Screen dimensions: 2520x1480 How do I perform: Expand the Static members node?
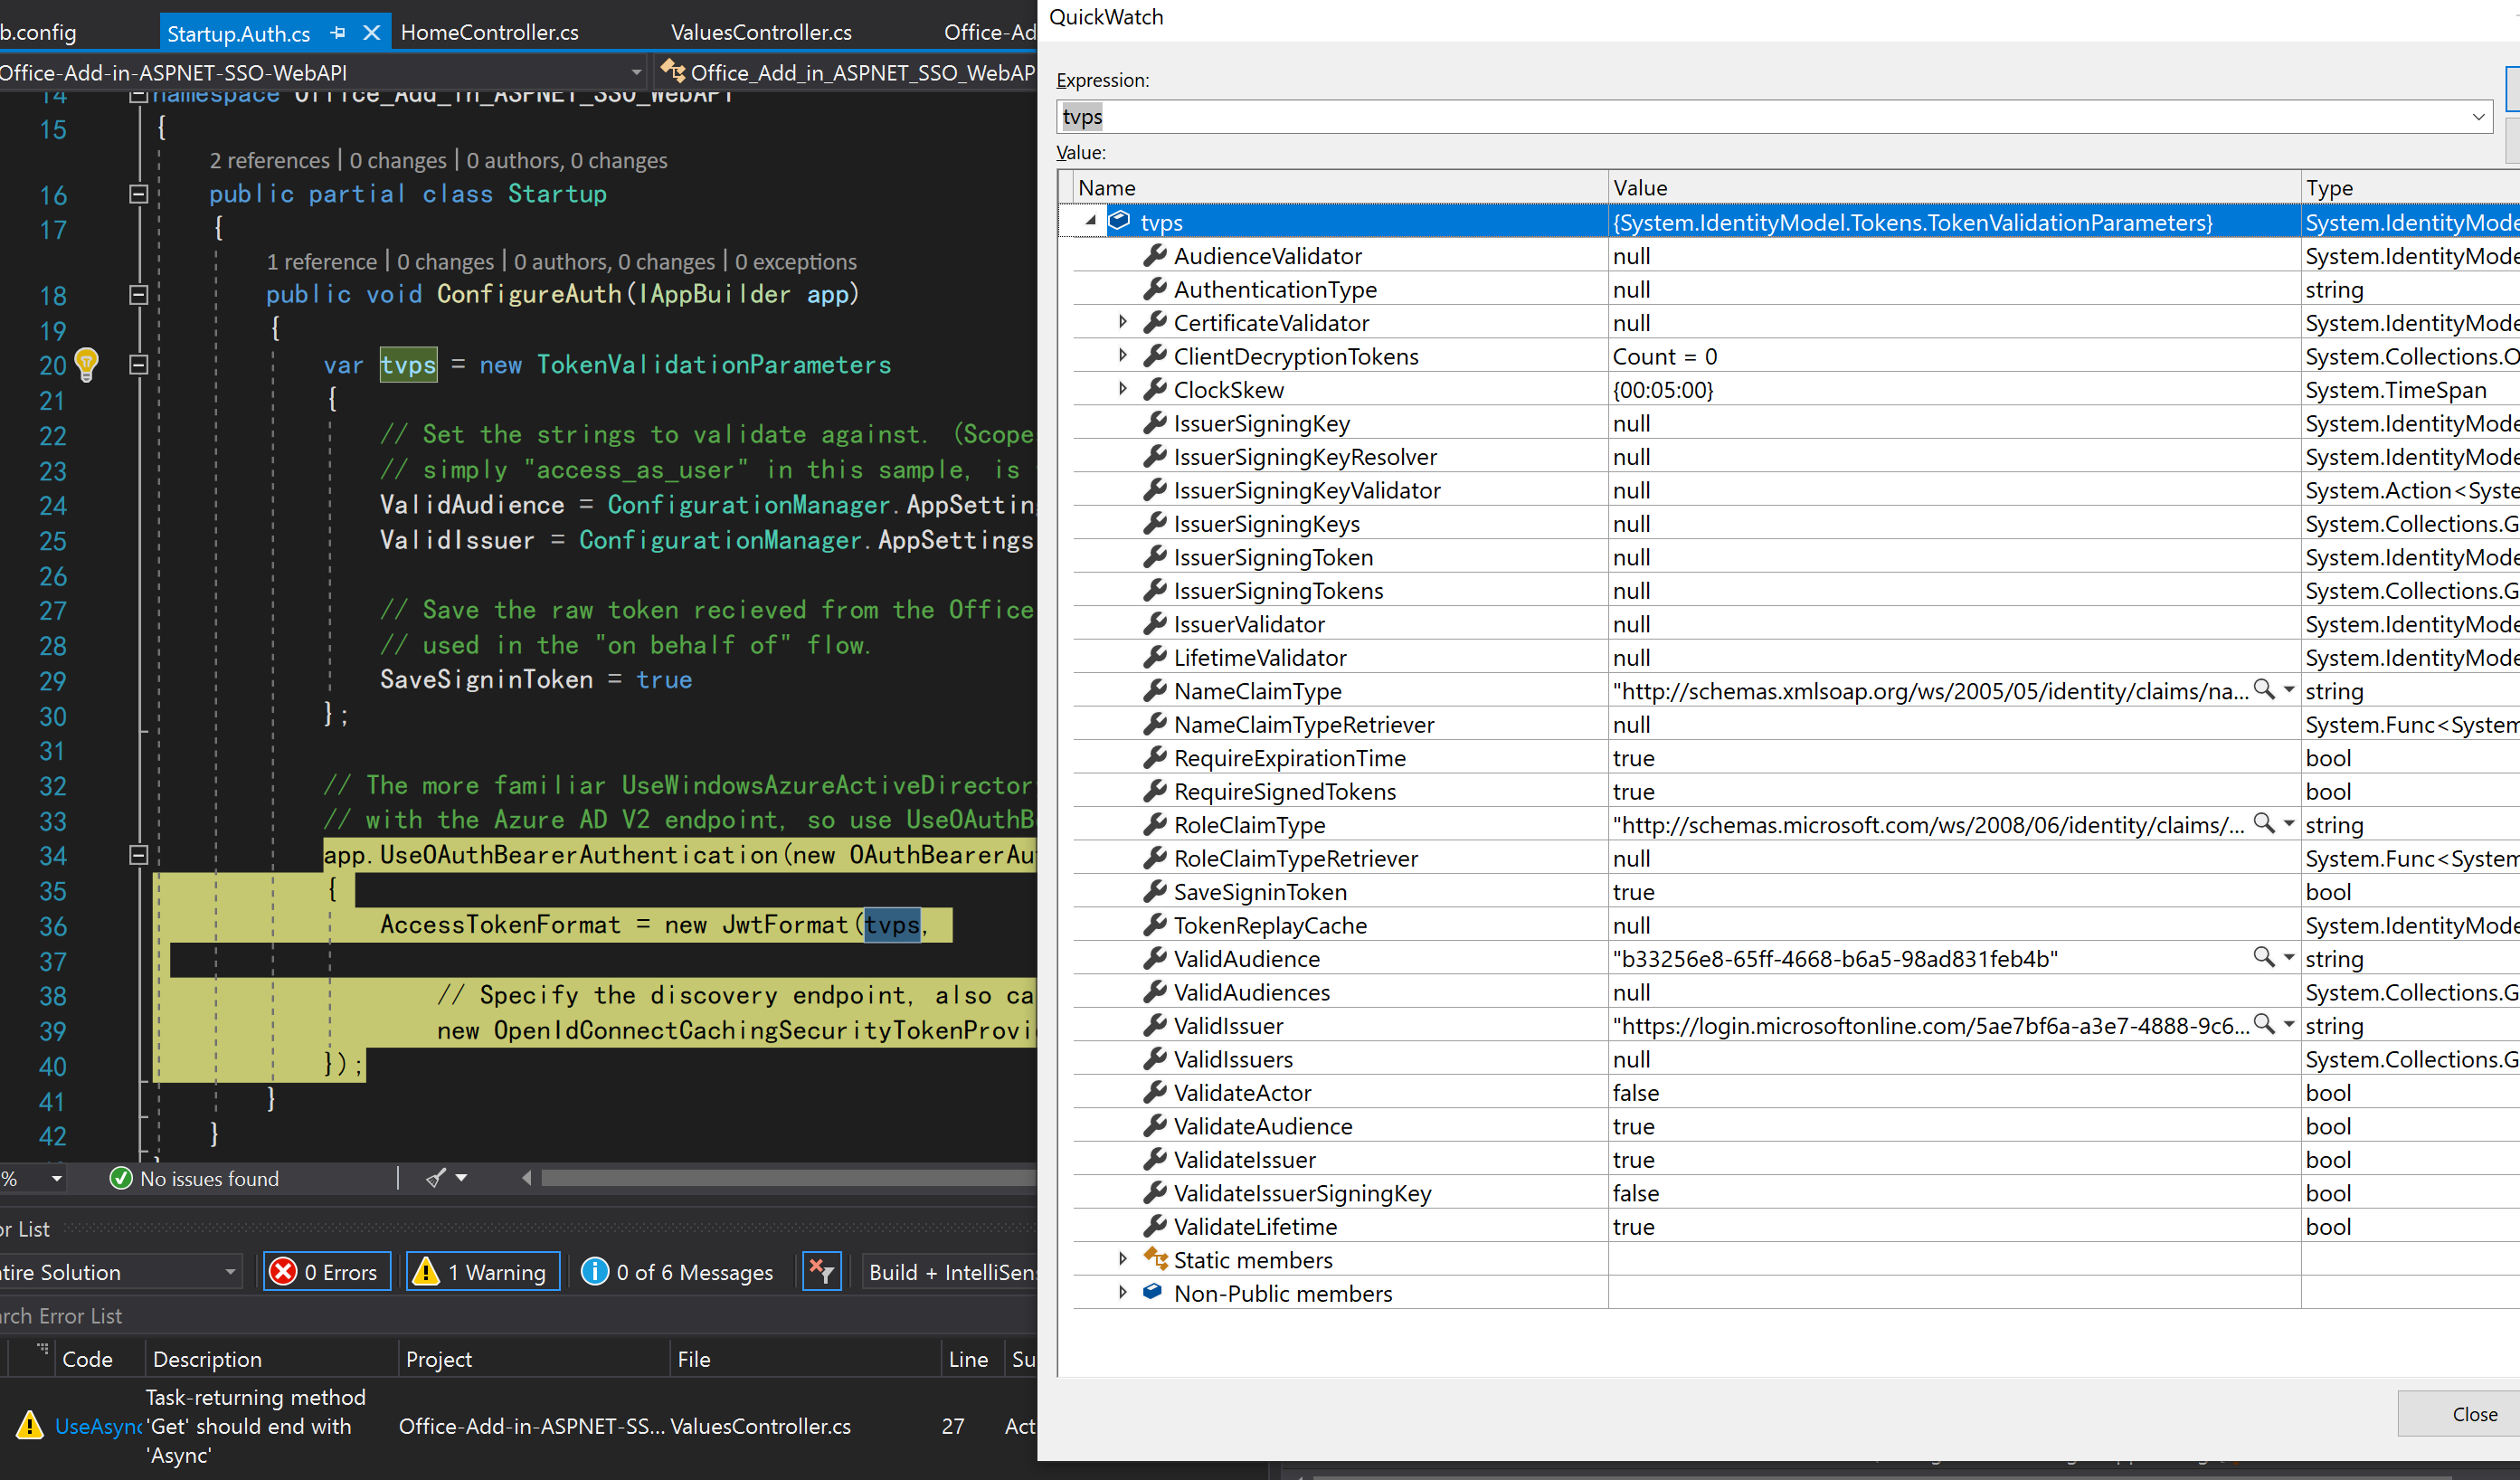pyautogui.click(x=1122, y=1259)
